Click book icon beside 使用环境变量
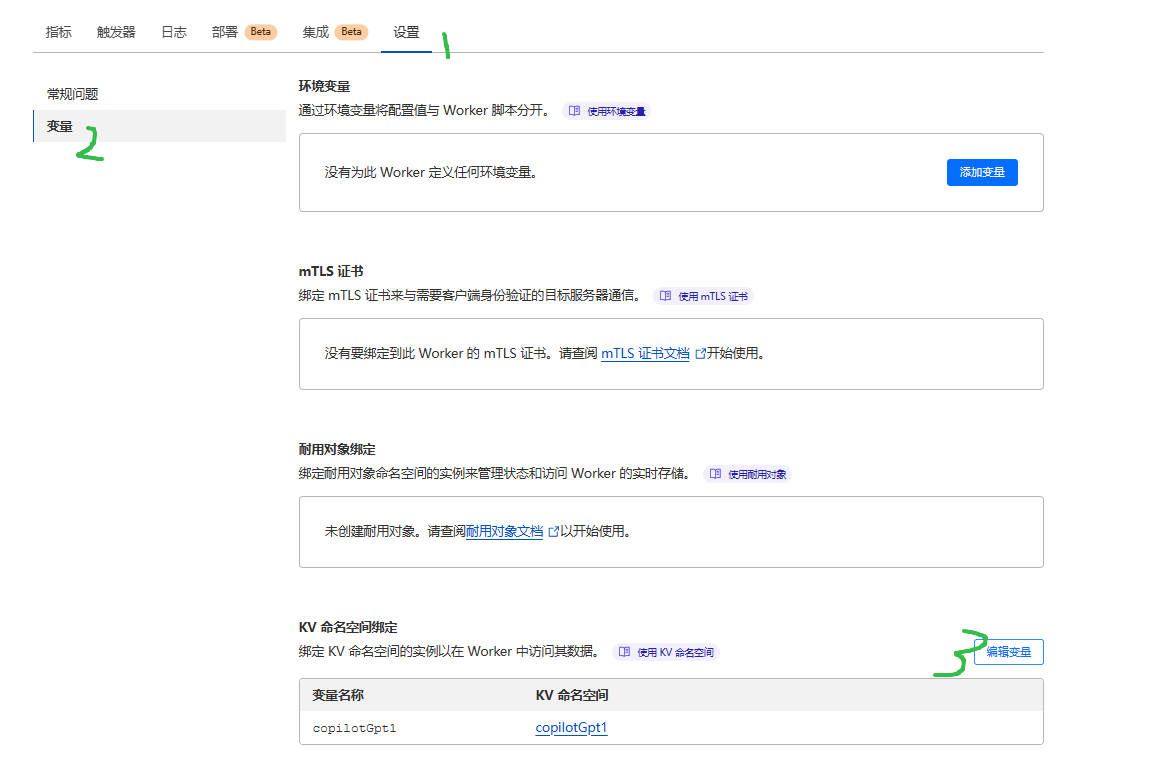 click(x=575, y=112)
